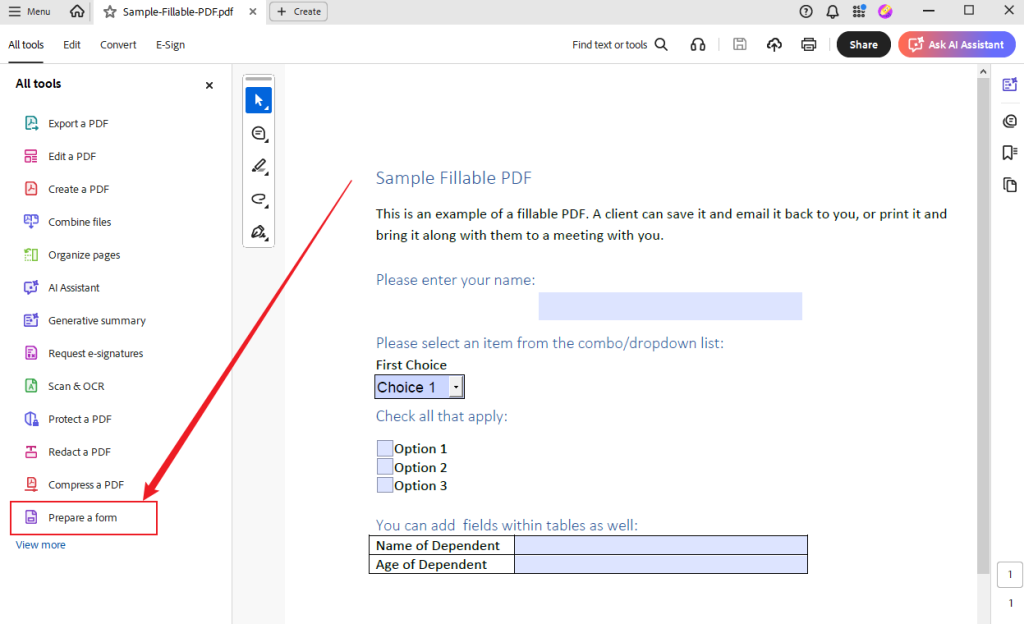The height and width of the screenshot is (624, 1024).
Task: Open the Bookmarks panel
Action: (x=1010, y=152)
